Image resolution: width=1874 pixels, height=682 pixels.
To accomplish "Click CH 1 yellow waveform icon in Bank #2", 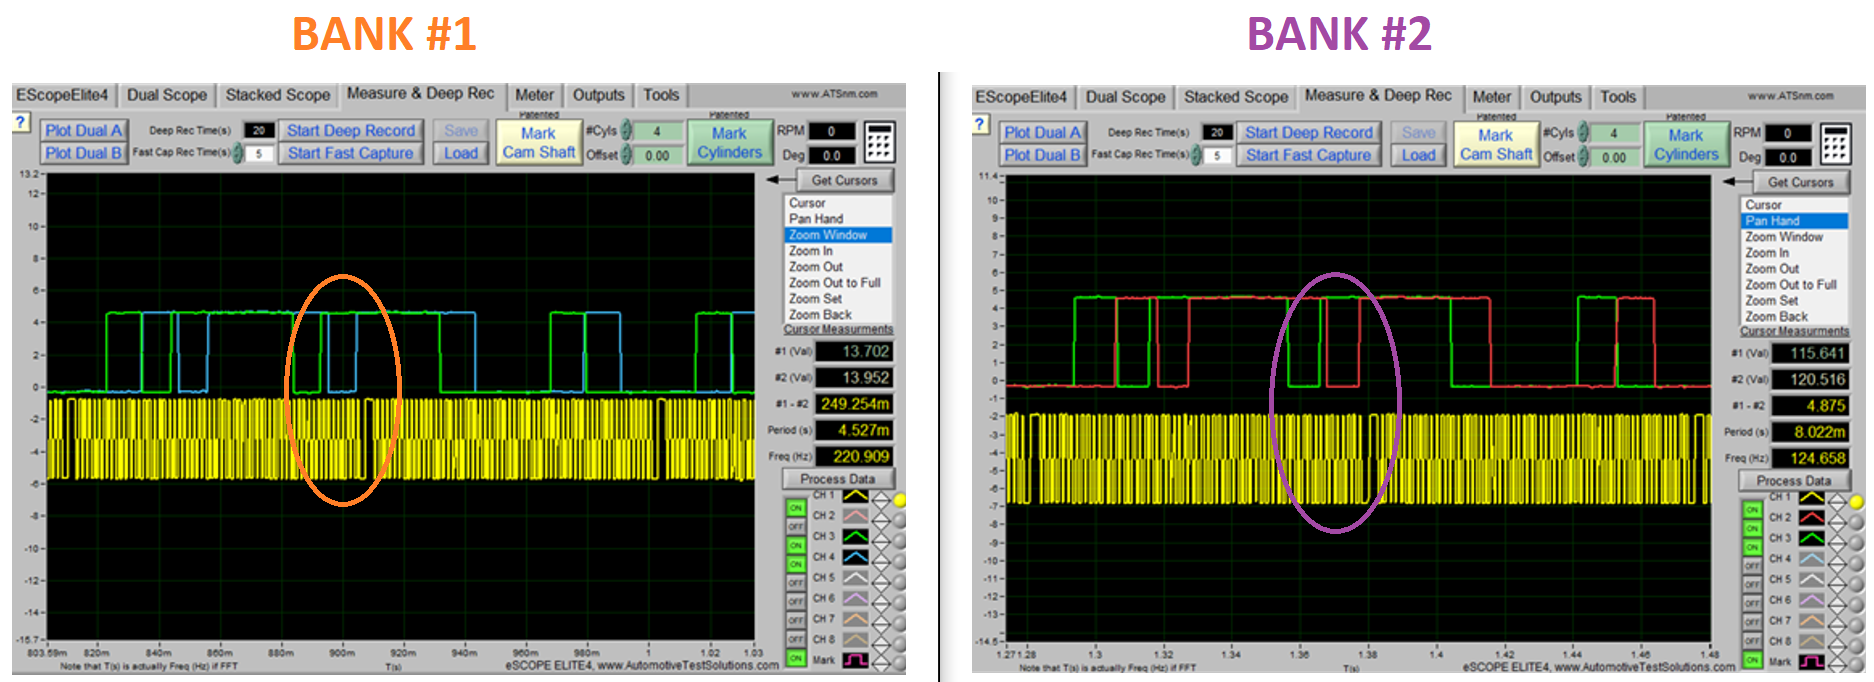I will 1812,497.
